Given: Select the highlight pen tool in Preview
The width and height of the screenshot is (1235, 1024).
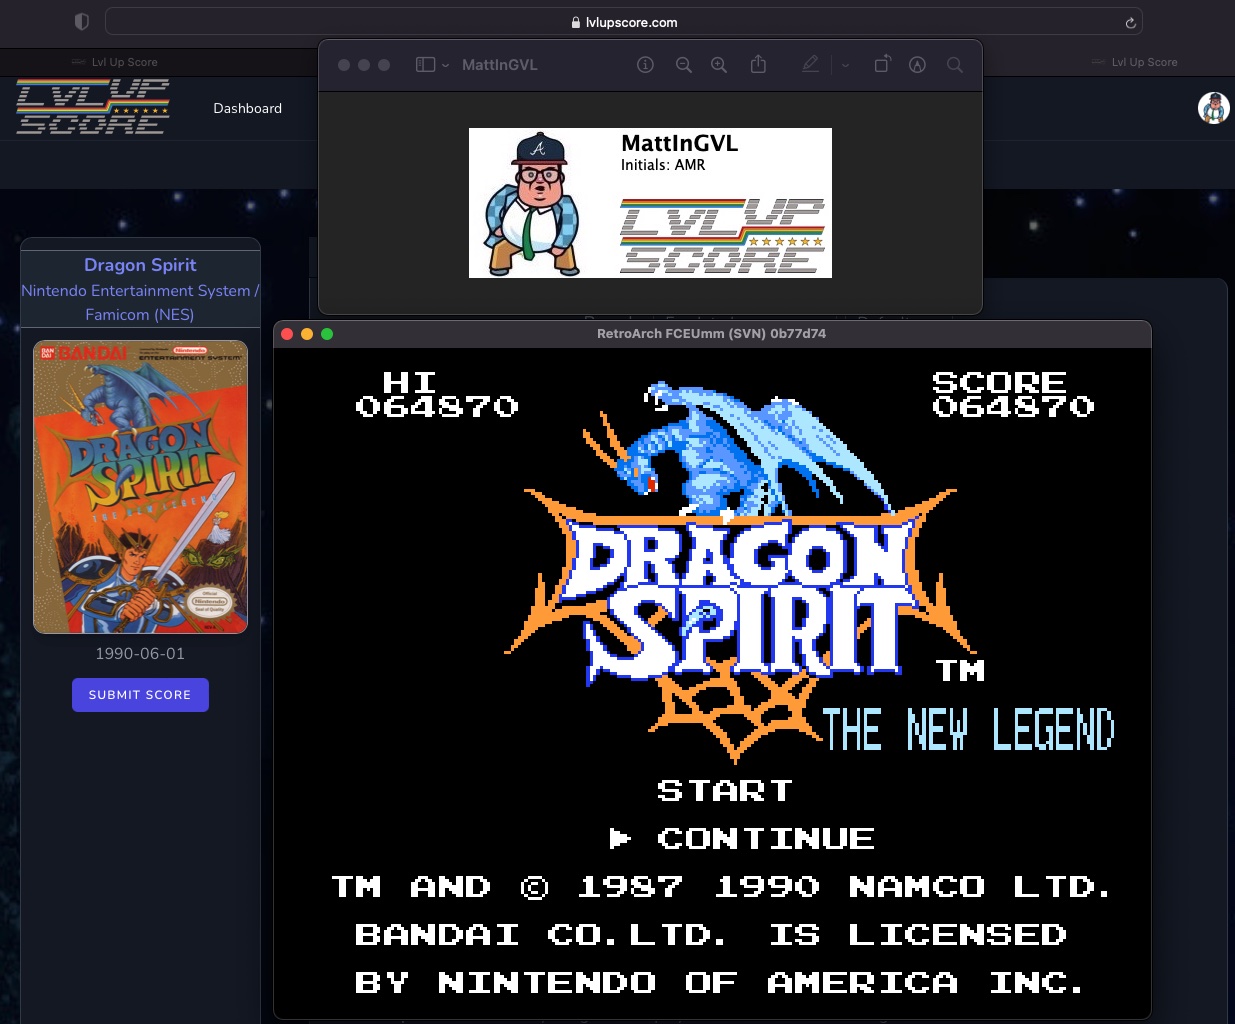Looking at the screenshot, I should pos(810,65).
